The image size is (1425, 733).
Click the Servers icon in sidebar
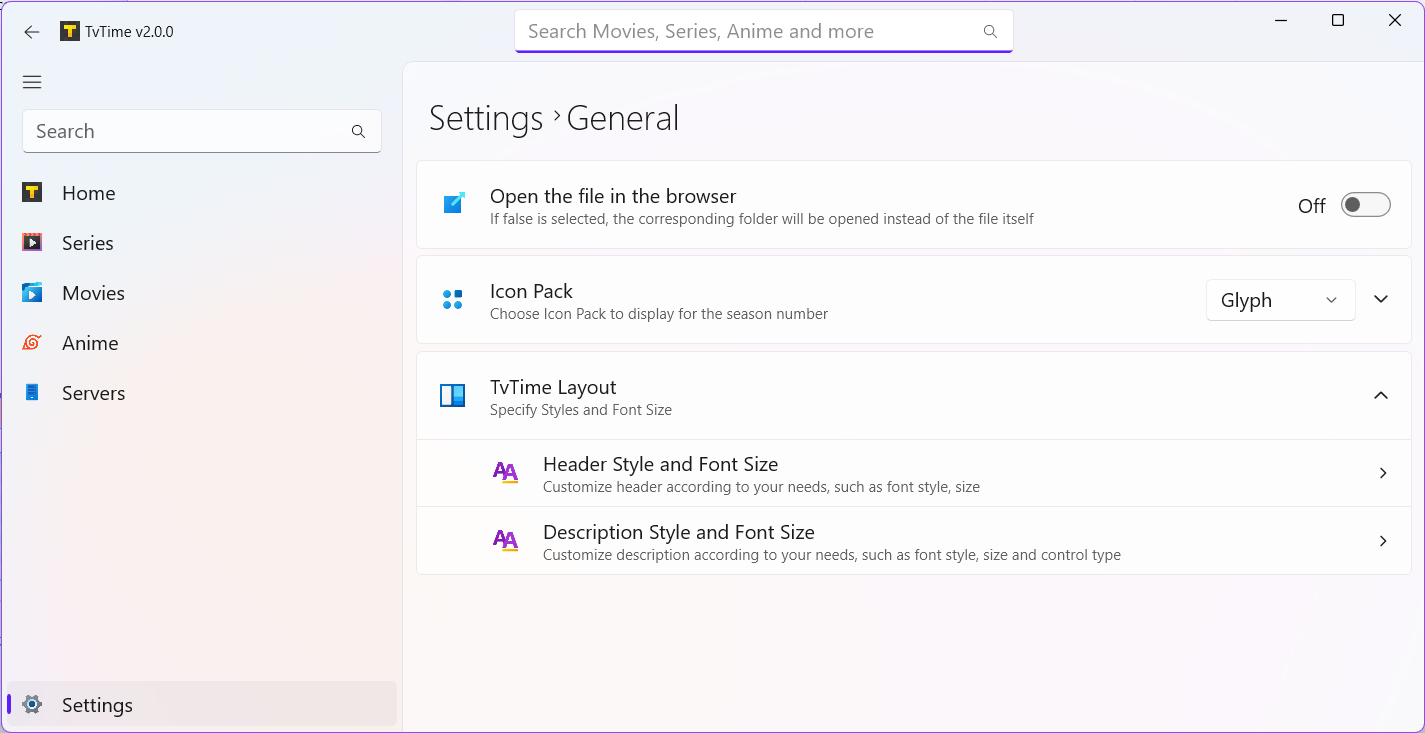pos(32,392)
